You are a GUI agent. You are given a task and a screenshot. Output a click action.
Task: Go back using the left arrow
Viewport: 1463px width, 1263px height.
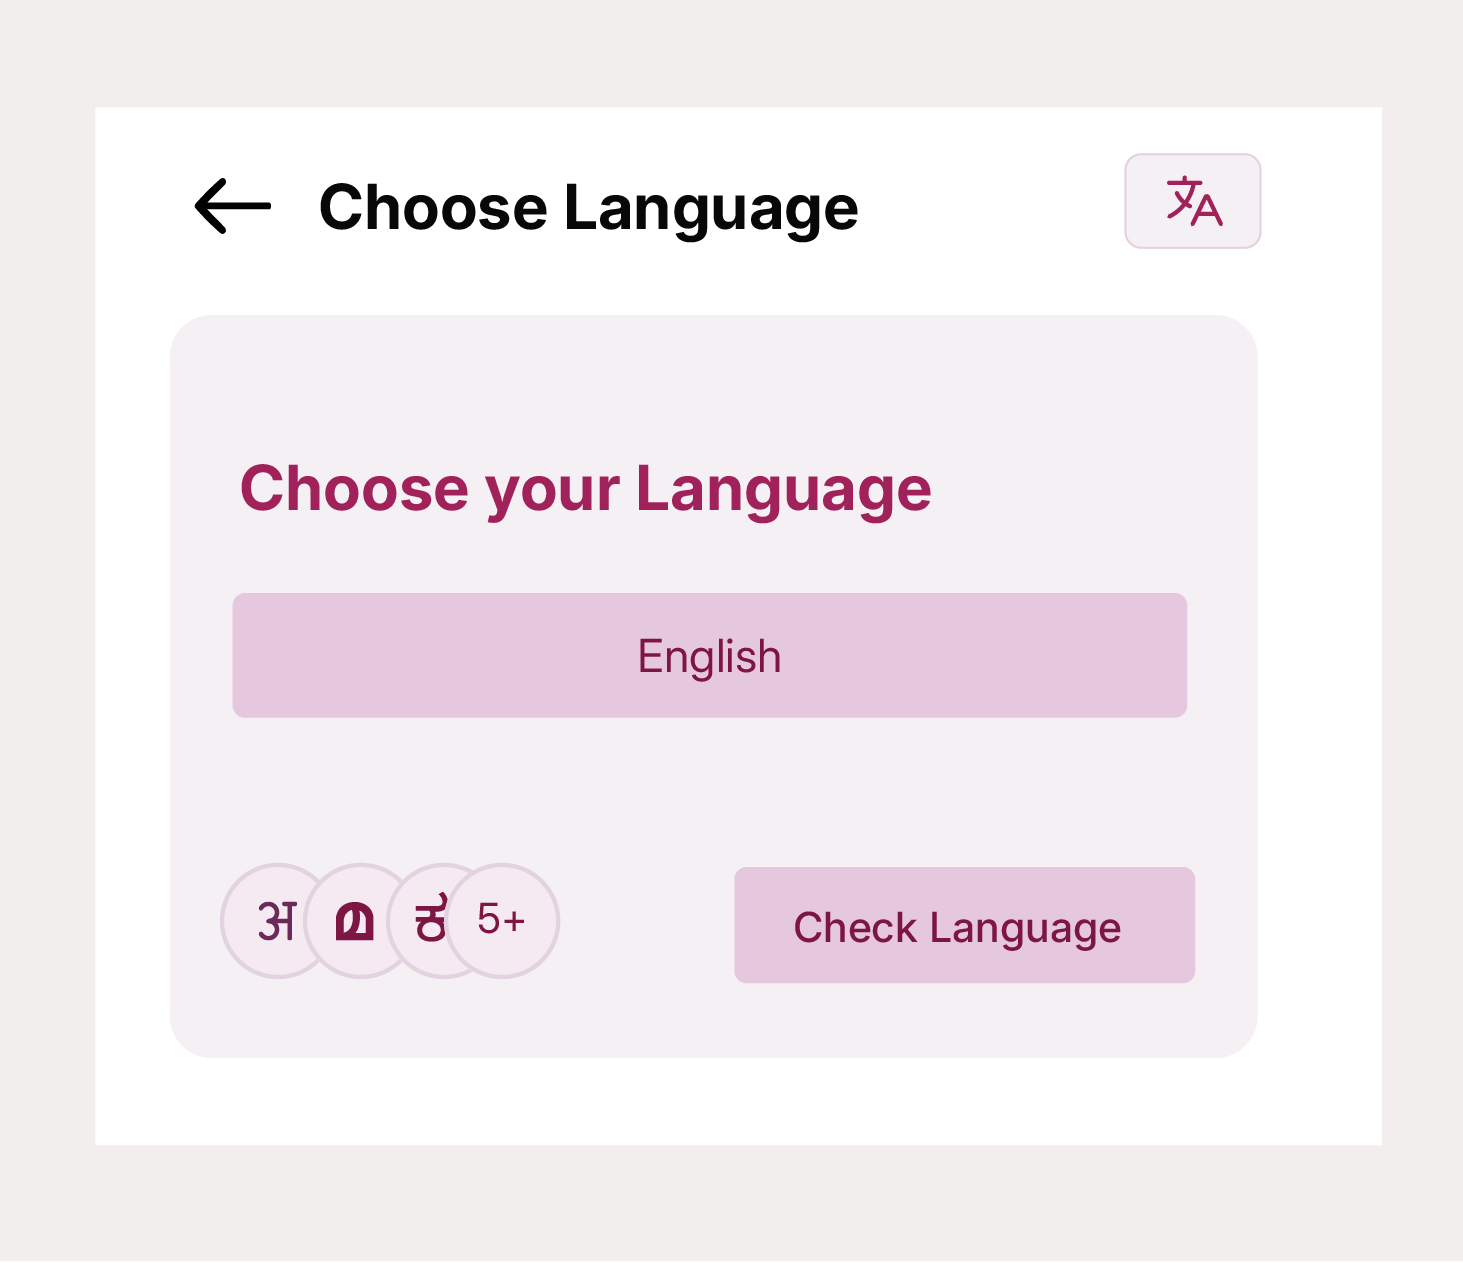point(233,206)
